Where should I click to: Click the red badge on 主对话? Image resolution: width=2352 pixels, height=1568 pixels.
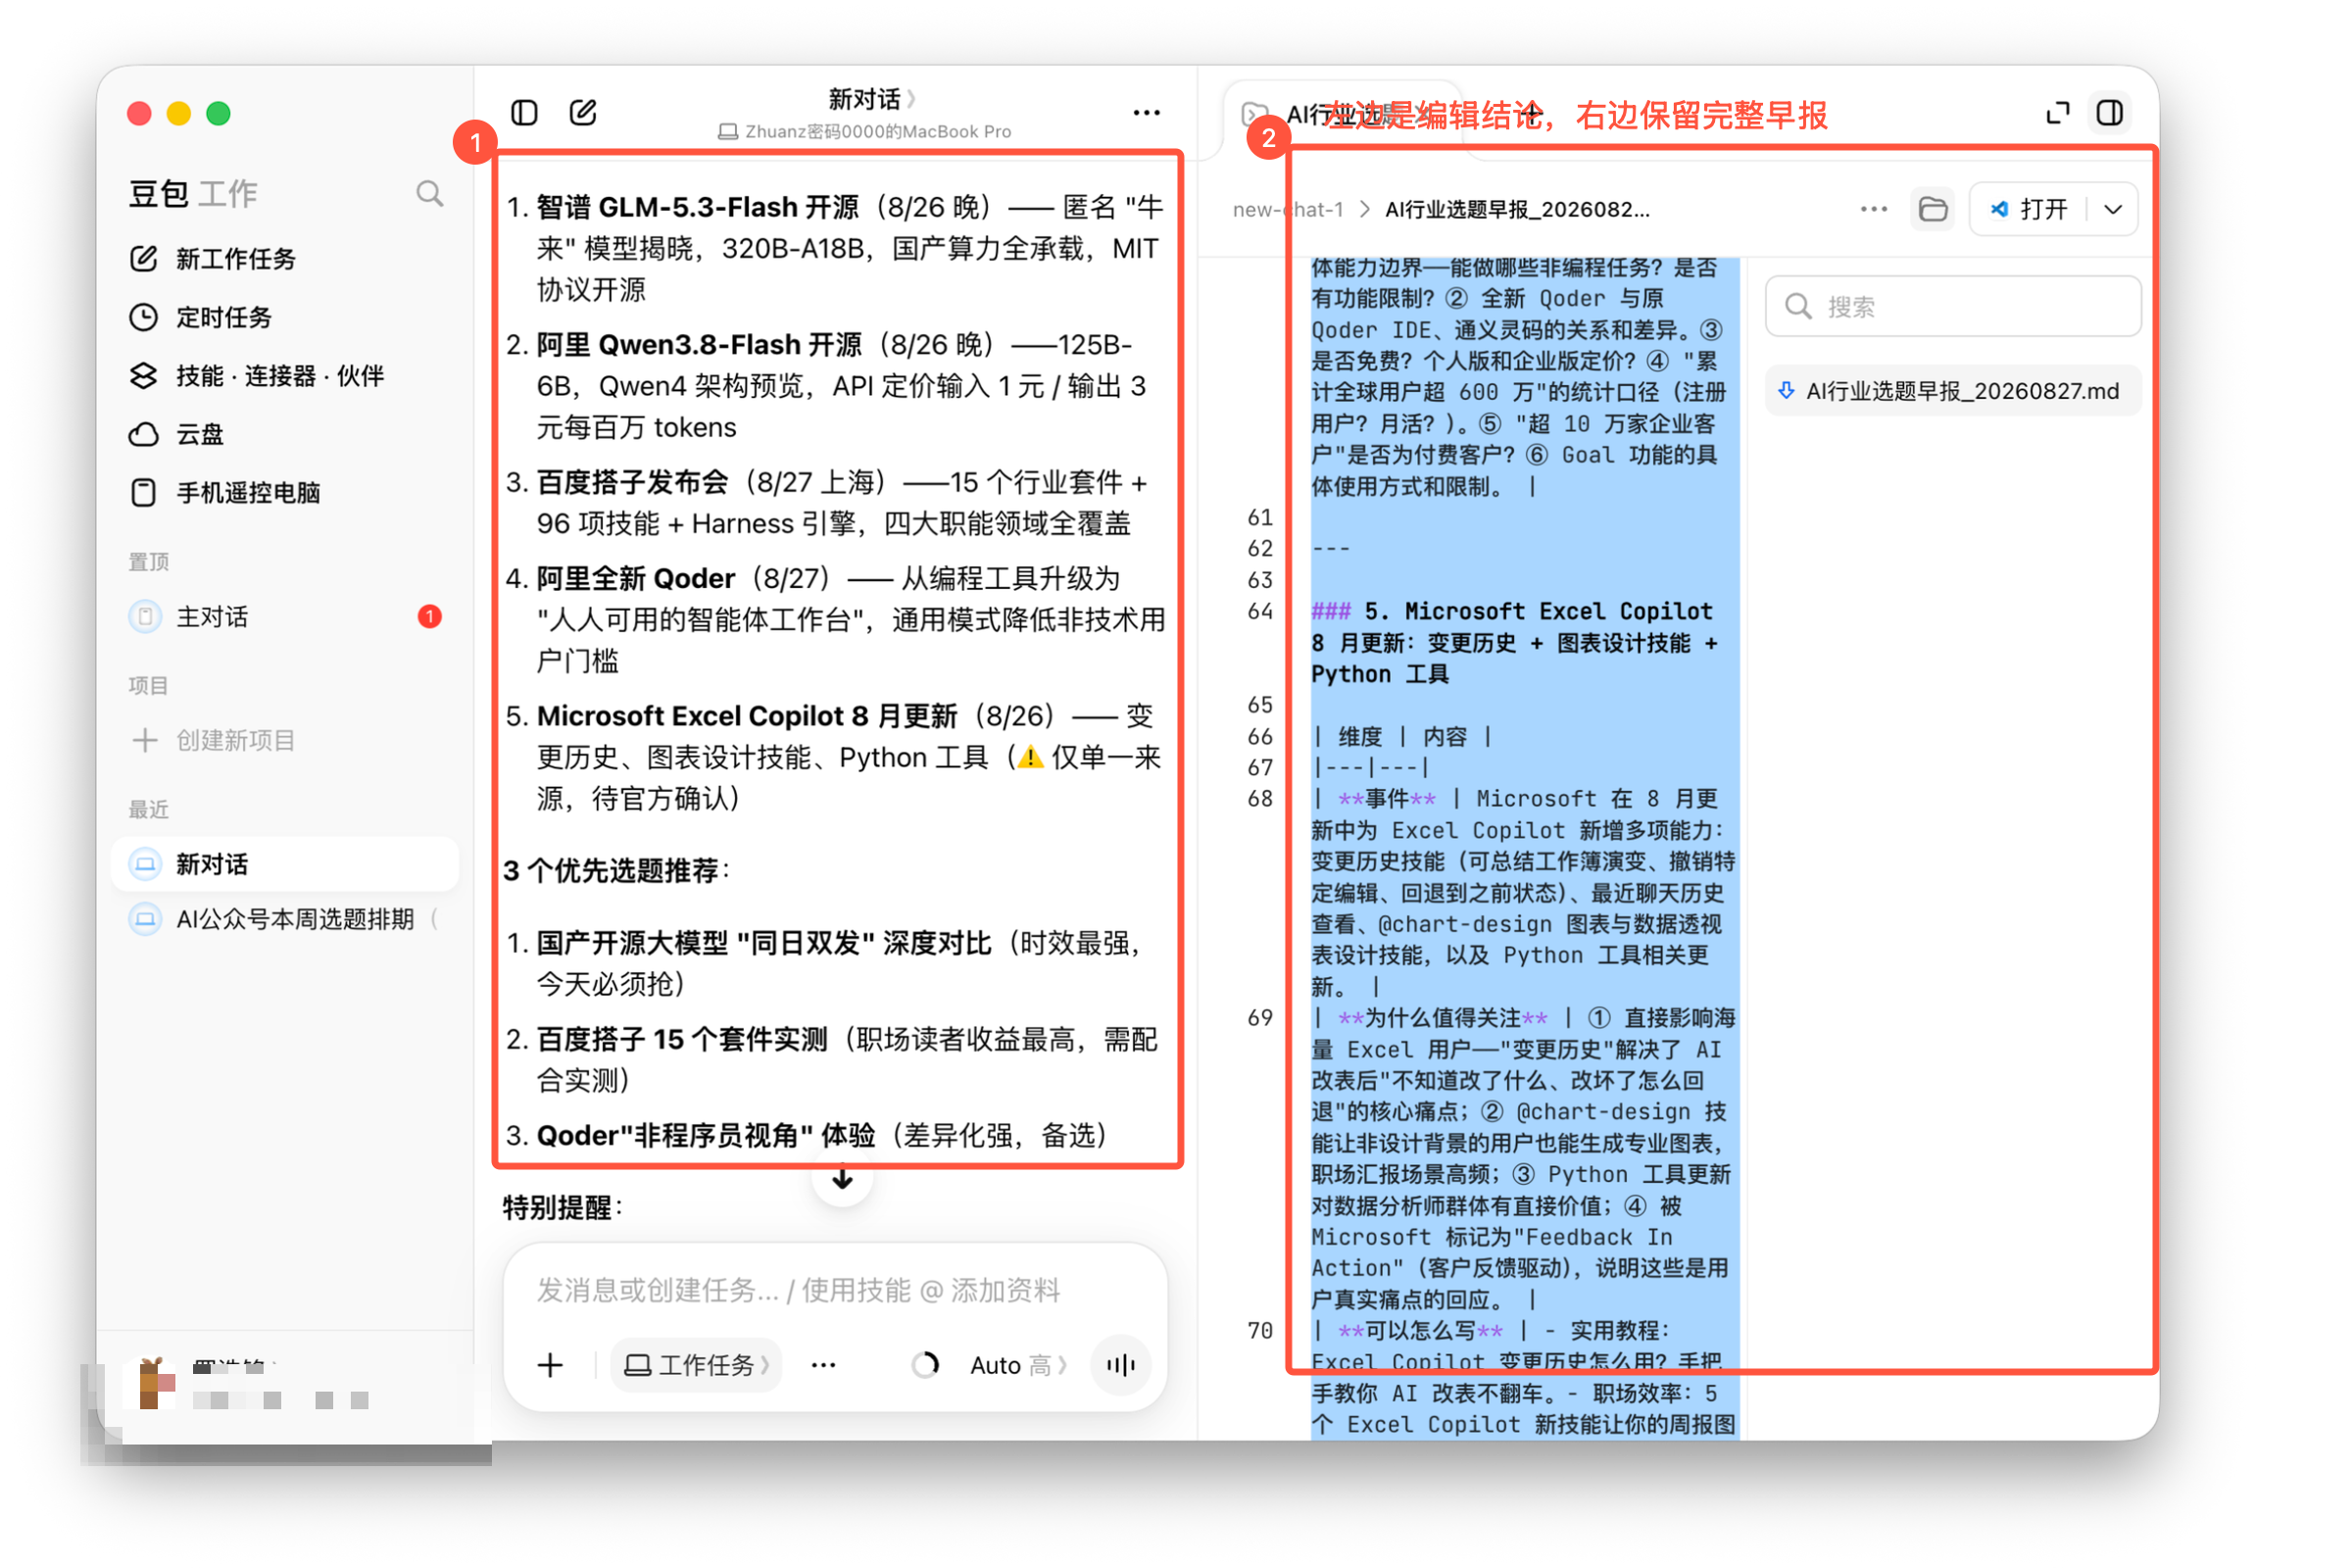[x=430, y=617]
